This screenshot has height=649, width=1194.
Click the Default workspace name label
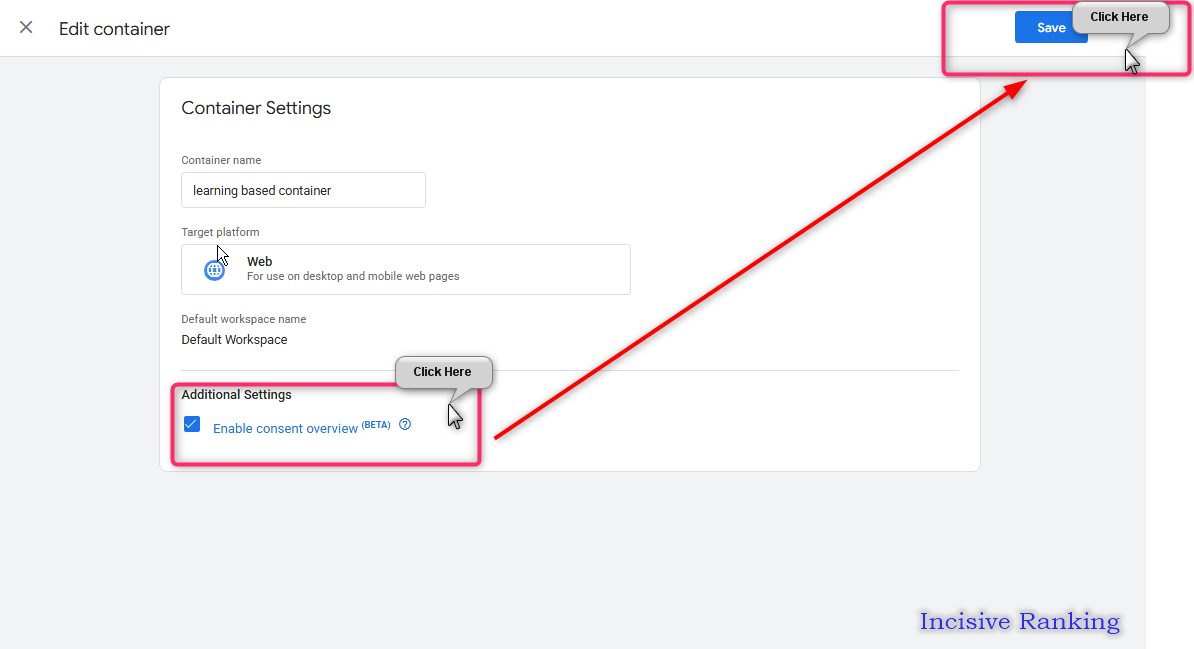pos(244,319)
